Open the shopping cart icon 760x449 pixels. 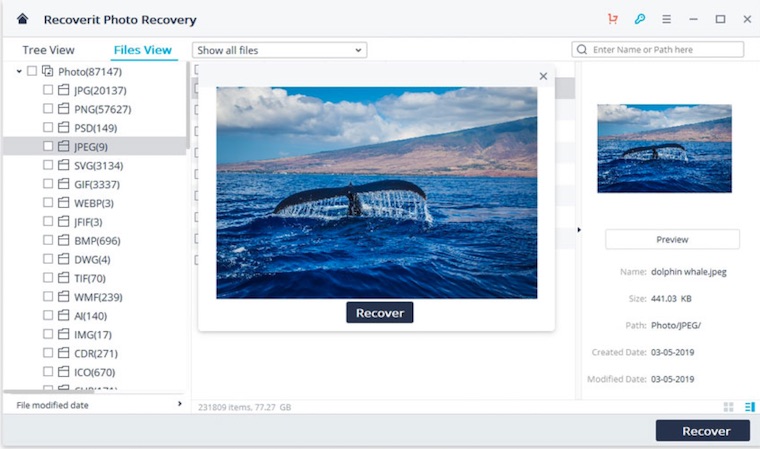612,19
